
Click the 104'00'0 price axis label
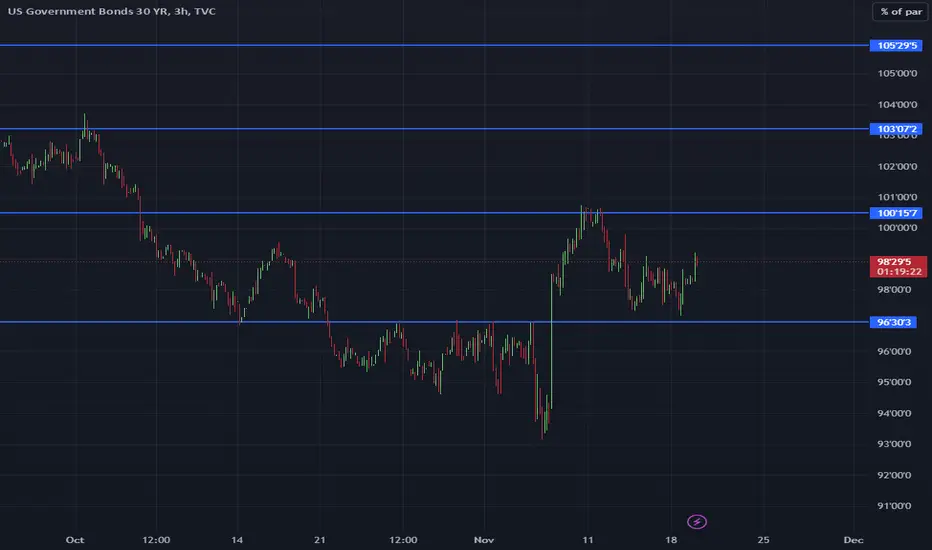coord(897,105)
